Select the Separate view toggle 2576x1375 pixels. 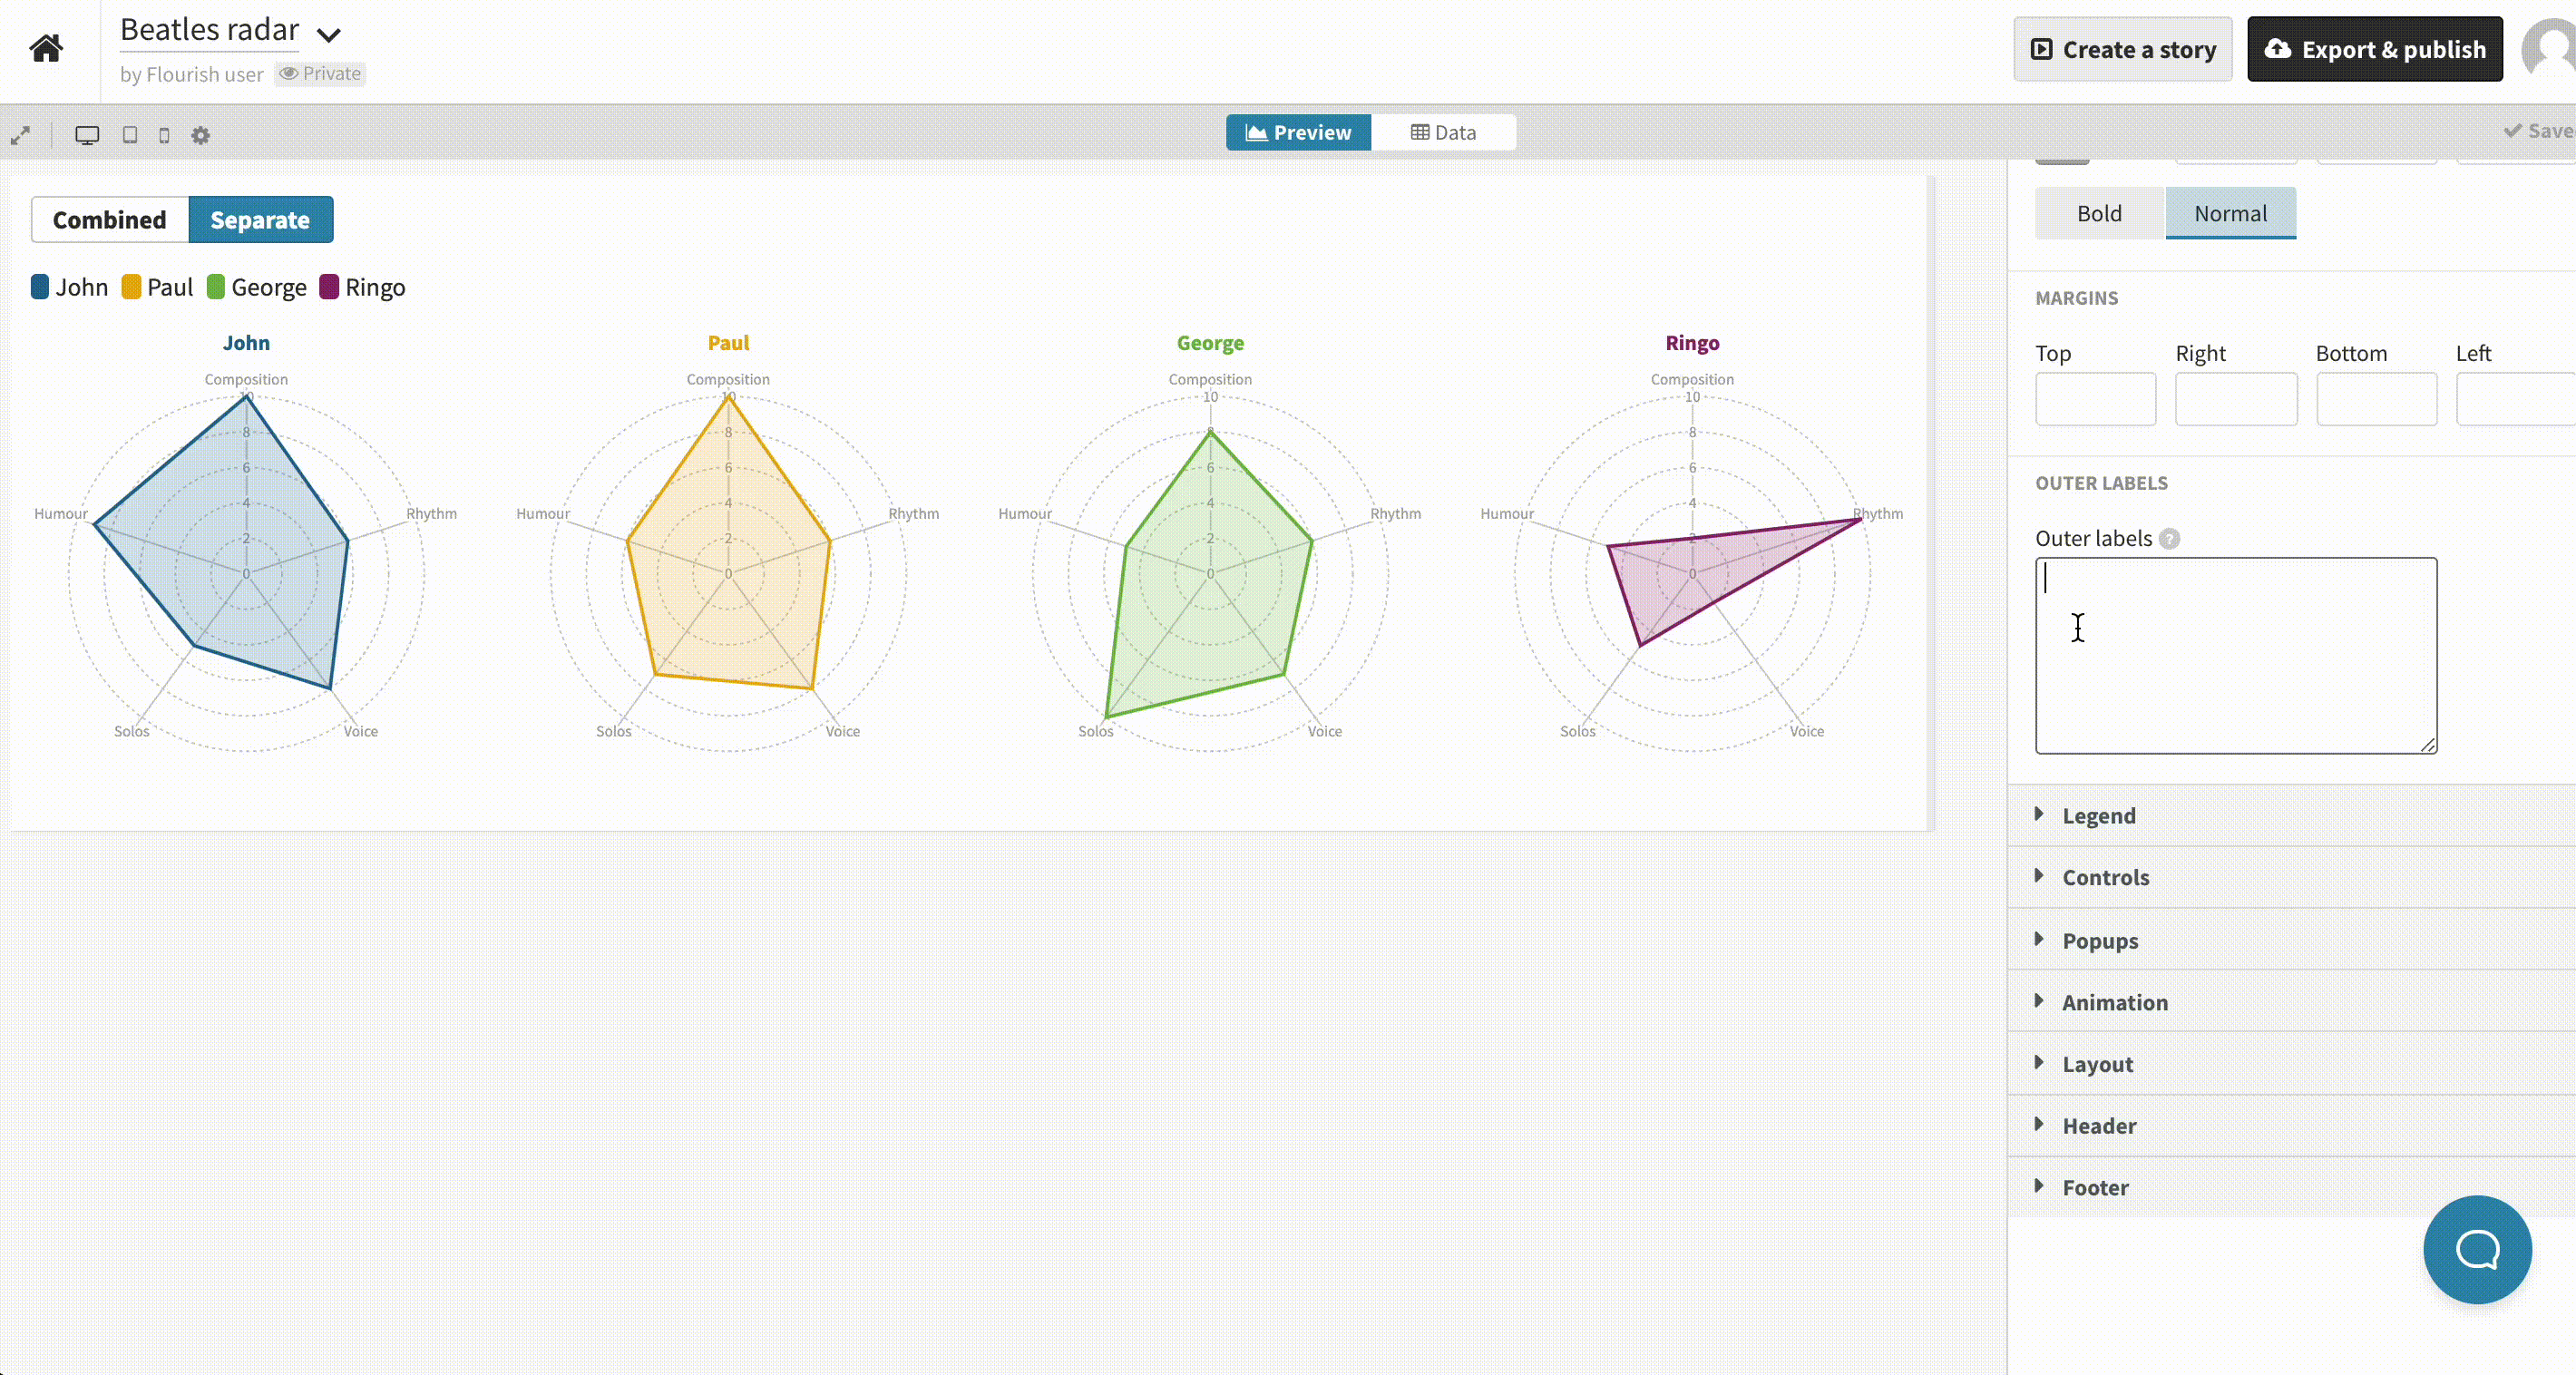tap(260, 220)
